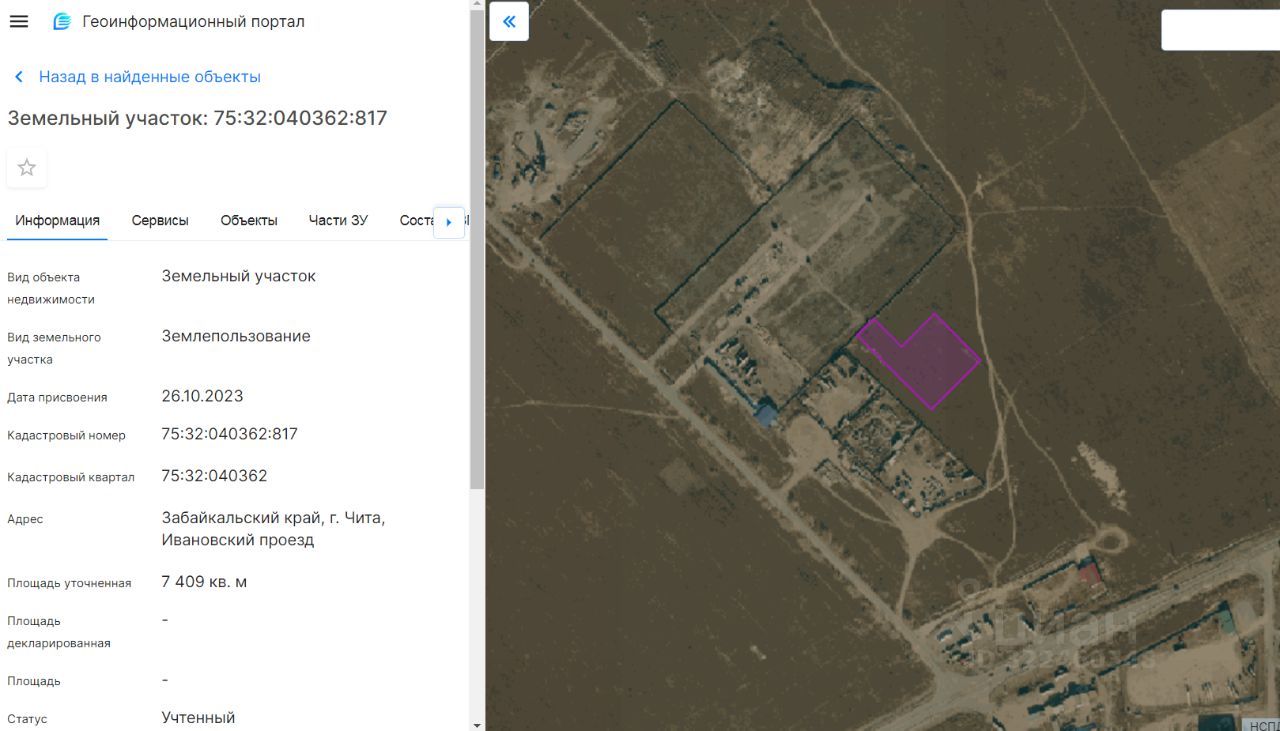
Task: Go back via Назад в найденные объекты
Action: click(x=149, y=77)
